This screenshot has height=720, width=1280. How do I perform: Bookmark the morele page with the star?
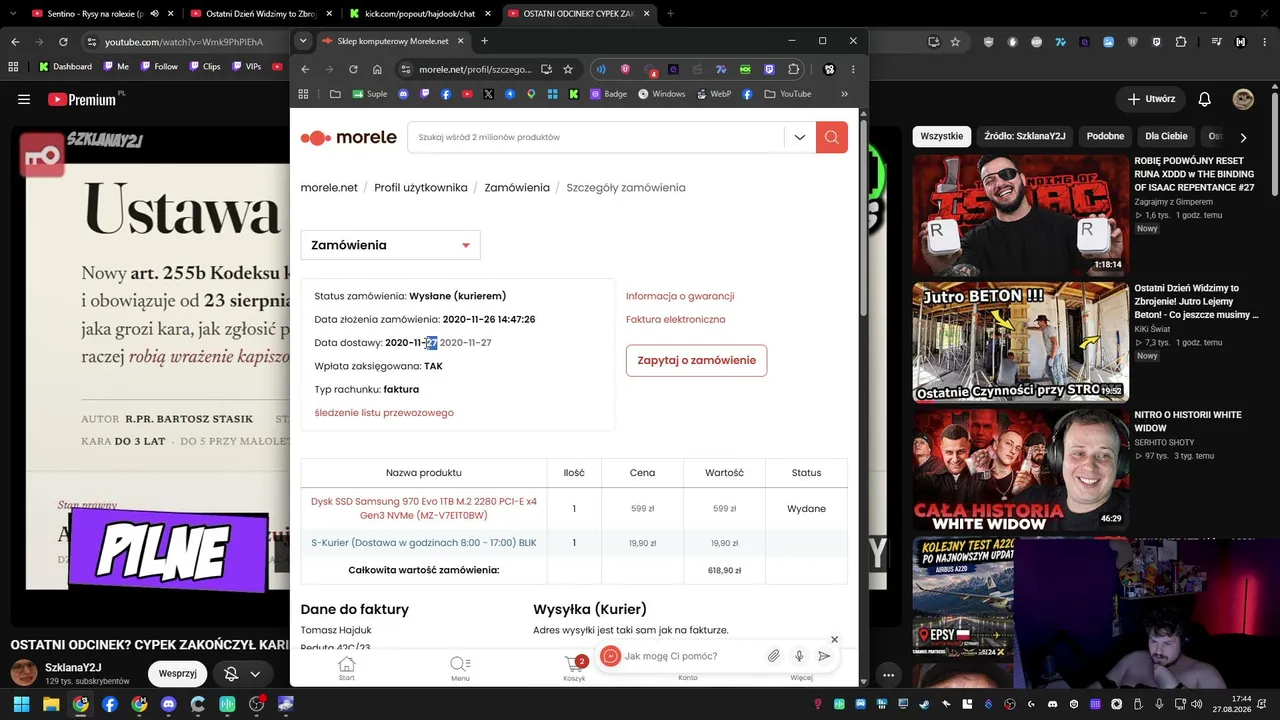(568, 69)
